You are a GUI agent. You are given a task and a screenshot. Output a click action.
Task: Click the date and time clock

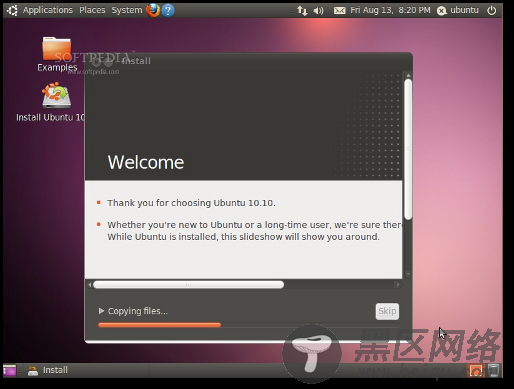point(390,10)
